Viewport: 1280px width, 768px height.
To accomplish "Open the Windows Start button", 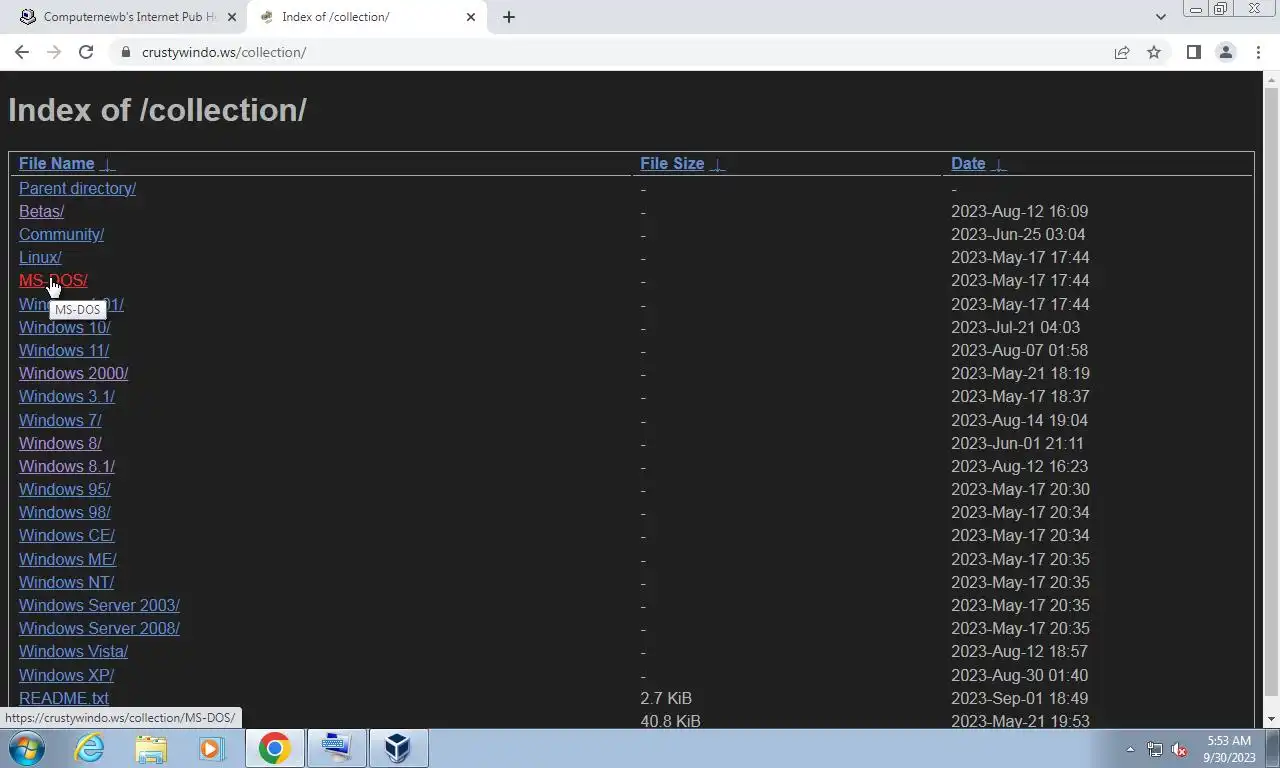I will pos(27,748).
